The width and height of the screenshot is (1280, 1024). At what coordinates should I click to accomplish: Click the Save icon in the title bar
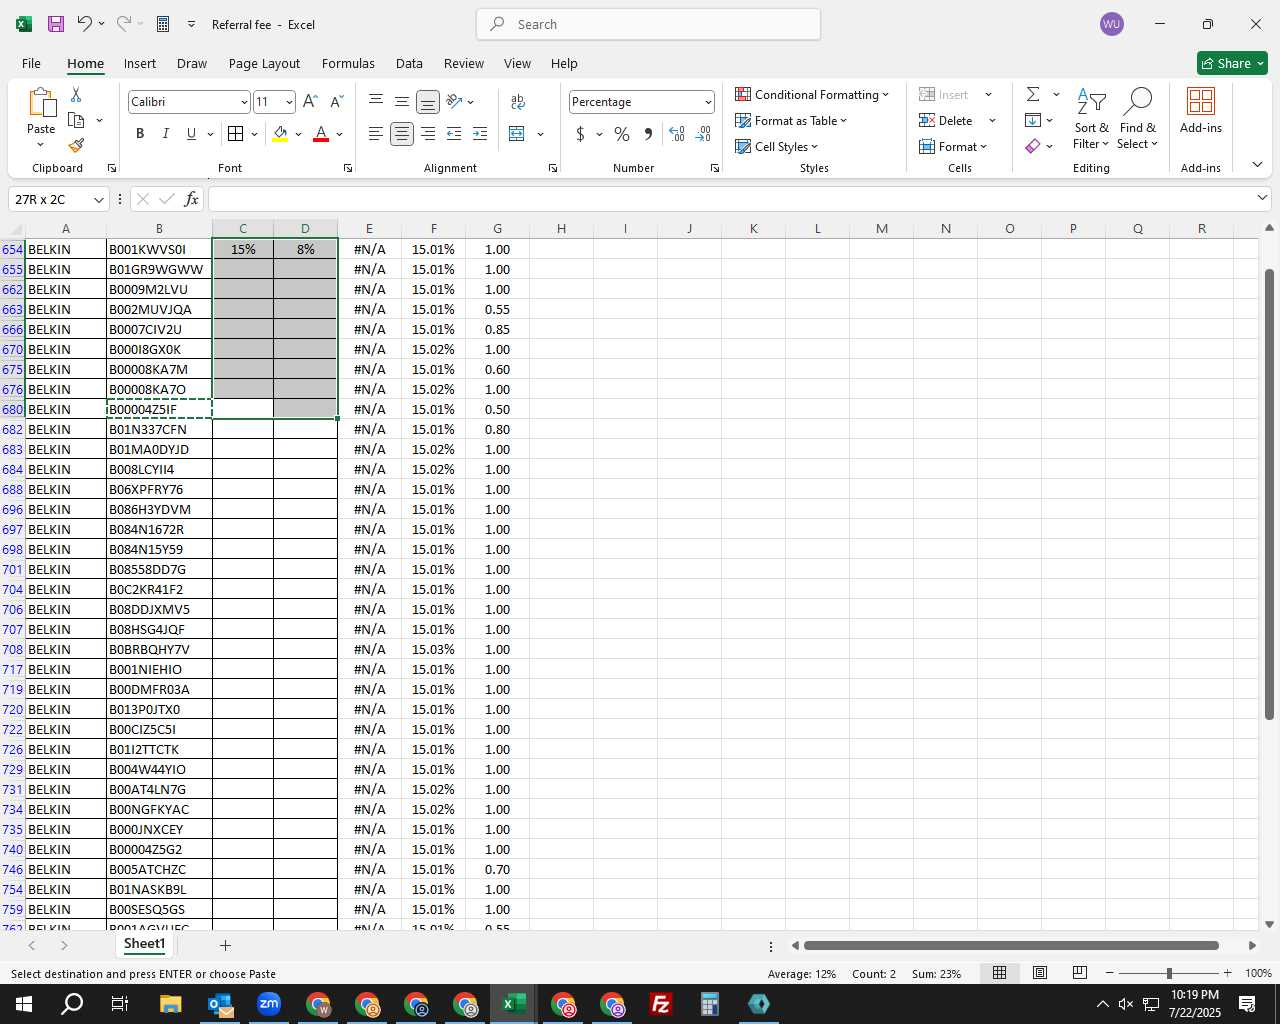(x=56, y=24)
